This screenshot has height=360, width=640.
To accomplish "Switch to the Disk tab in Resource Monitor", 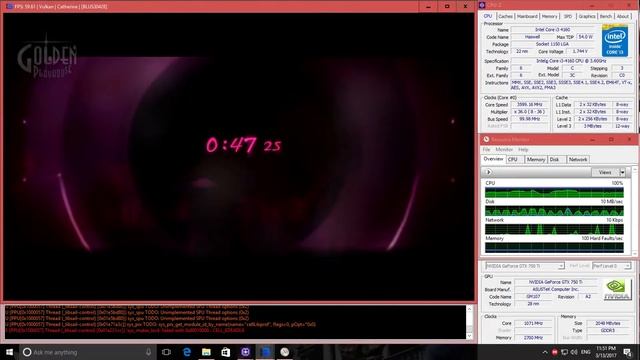I will click(x=554, y=160).
